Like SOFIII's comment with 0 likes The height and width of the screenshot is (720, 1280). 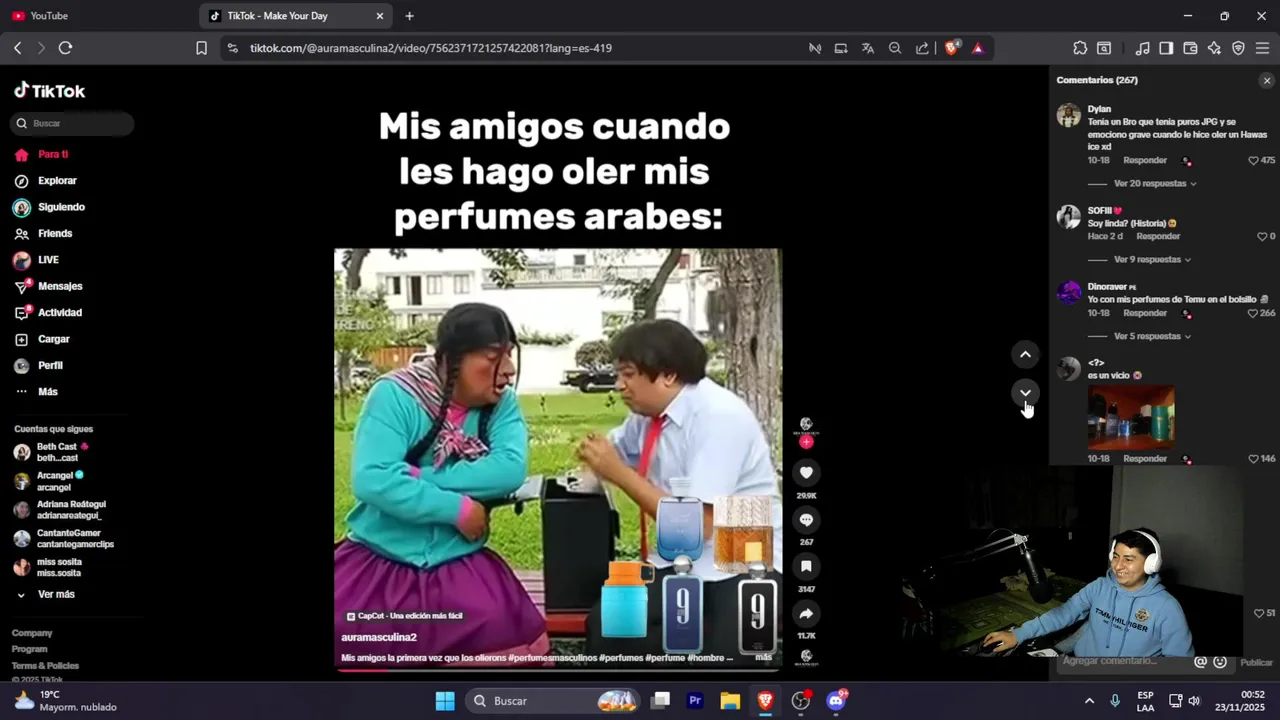1262,236
